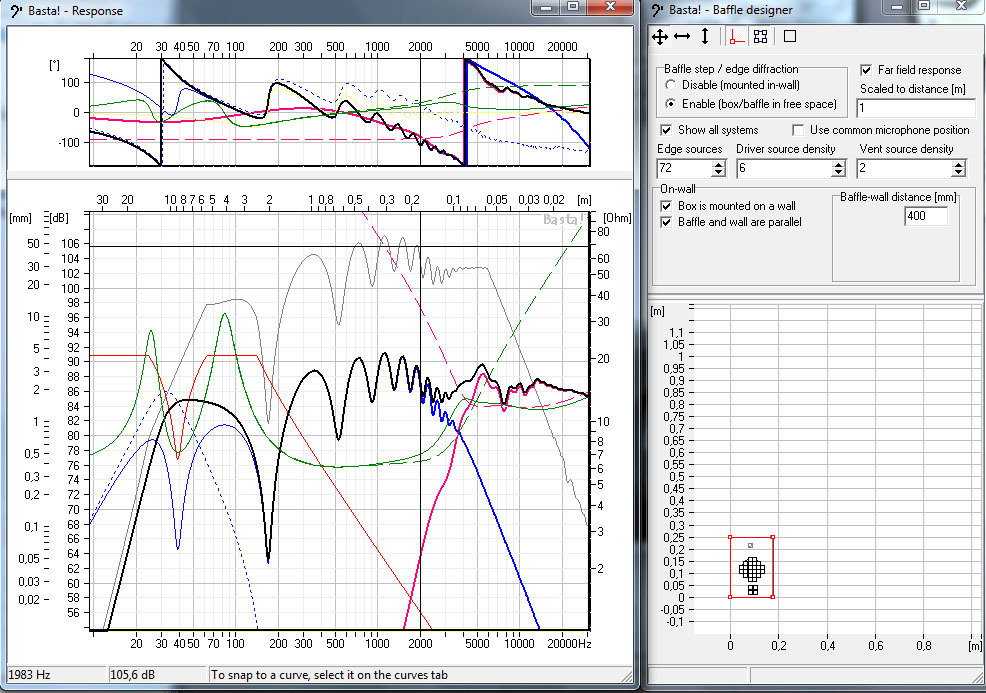Click the red axis origin toolbar icon
Screen dimensions: 986x693
click(x=736, y=37)
